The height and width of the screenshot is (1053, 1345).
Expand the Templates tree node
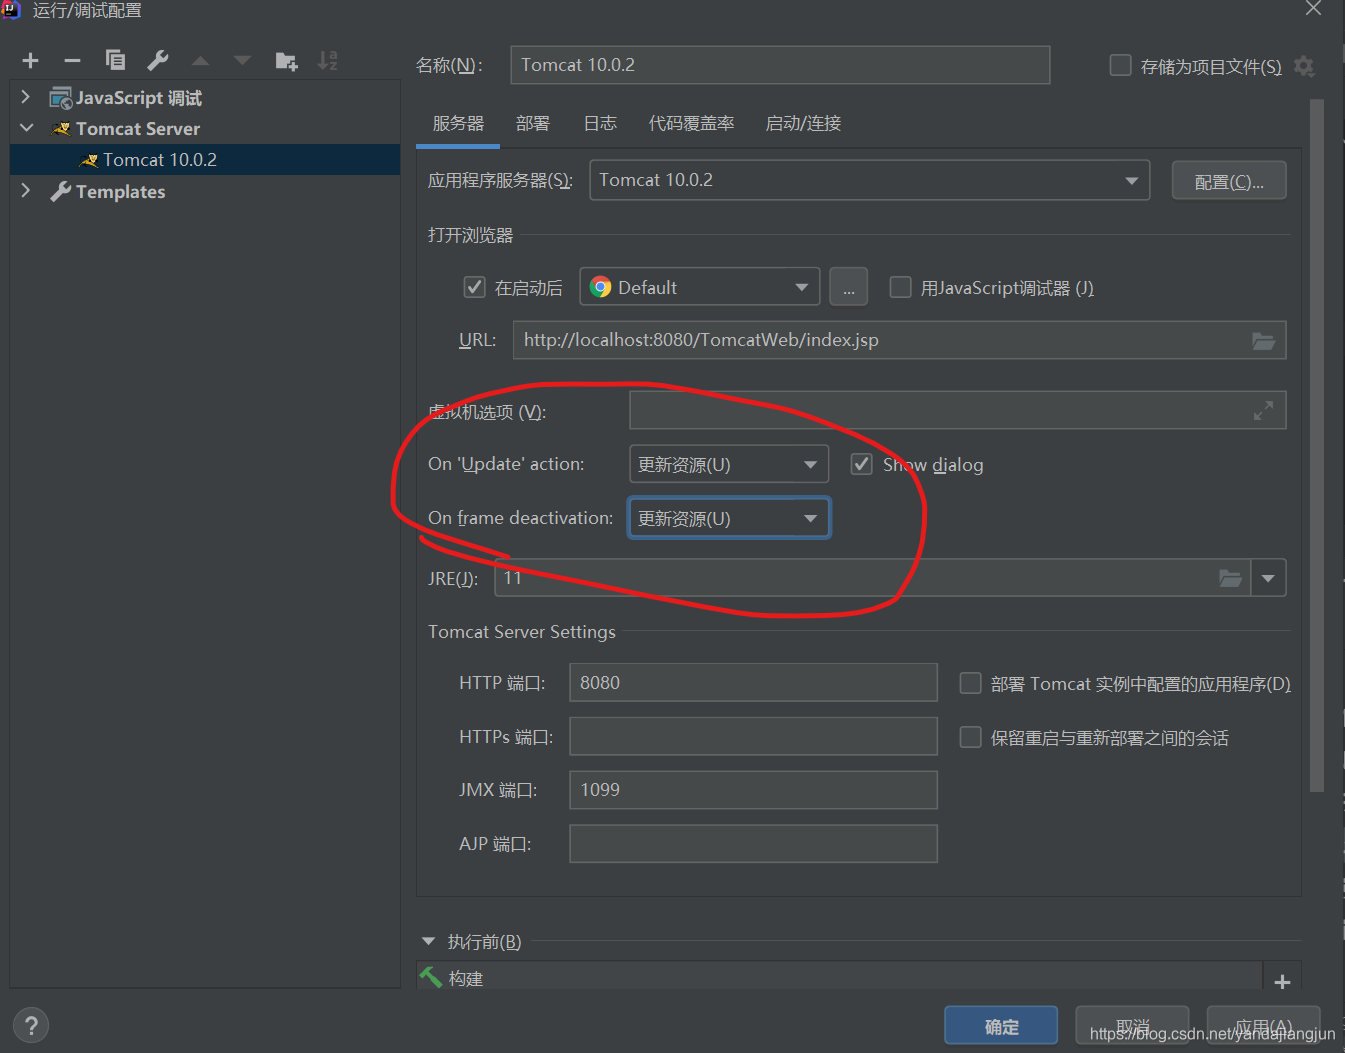[26, 190]
